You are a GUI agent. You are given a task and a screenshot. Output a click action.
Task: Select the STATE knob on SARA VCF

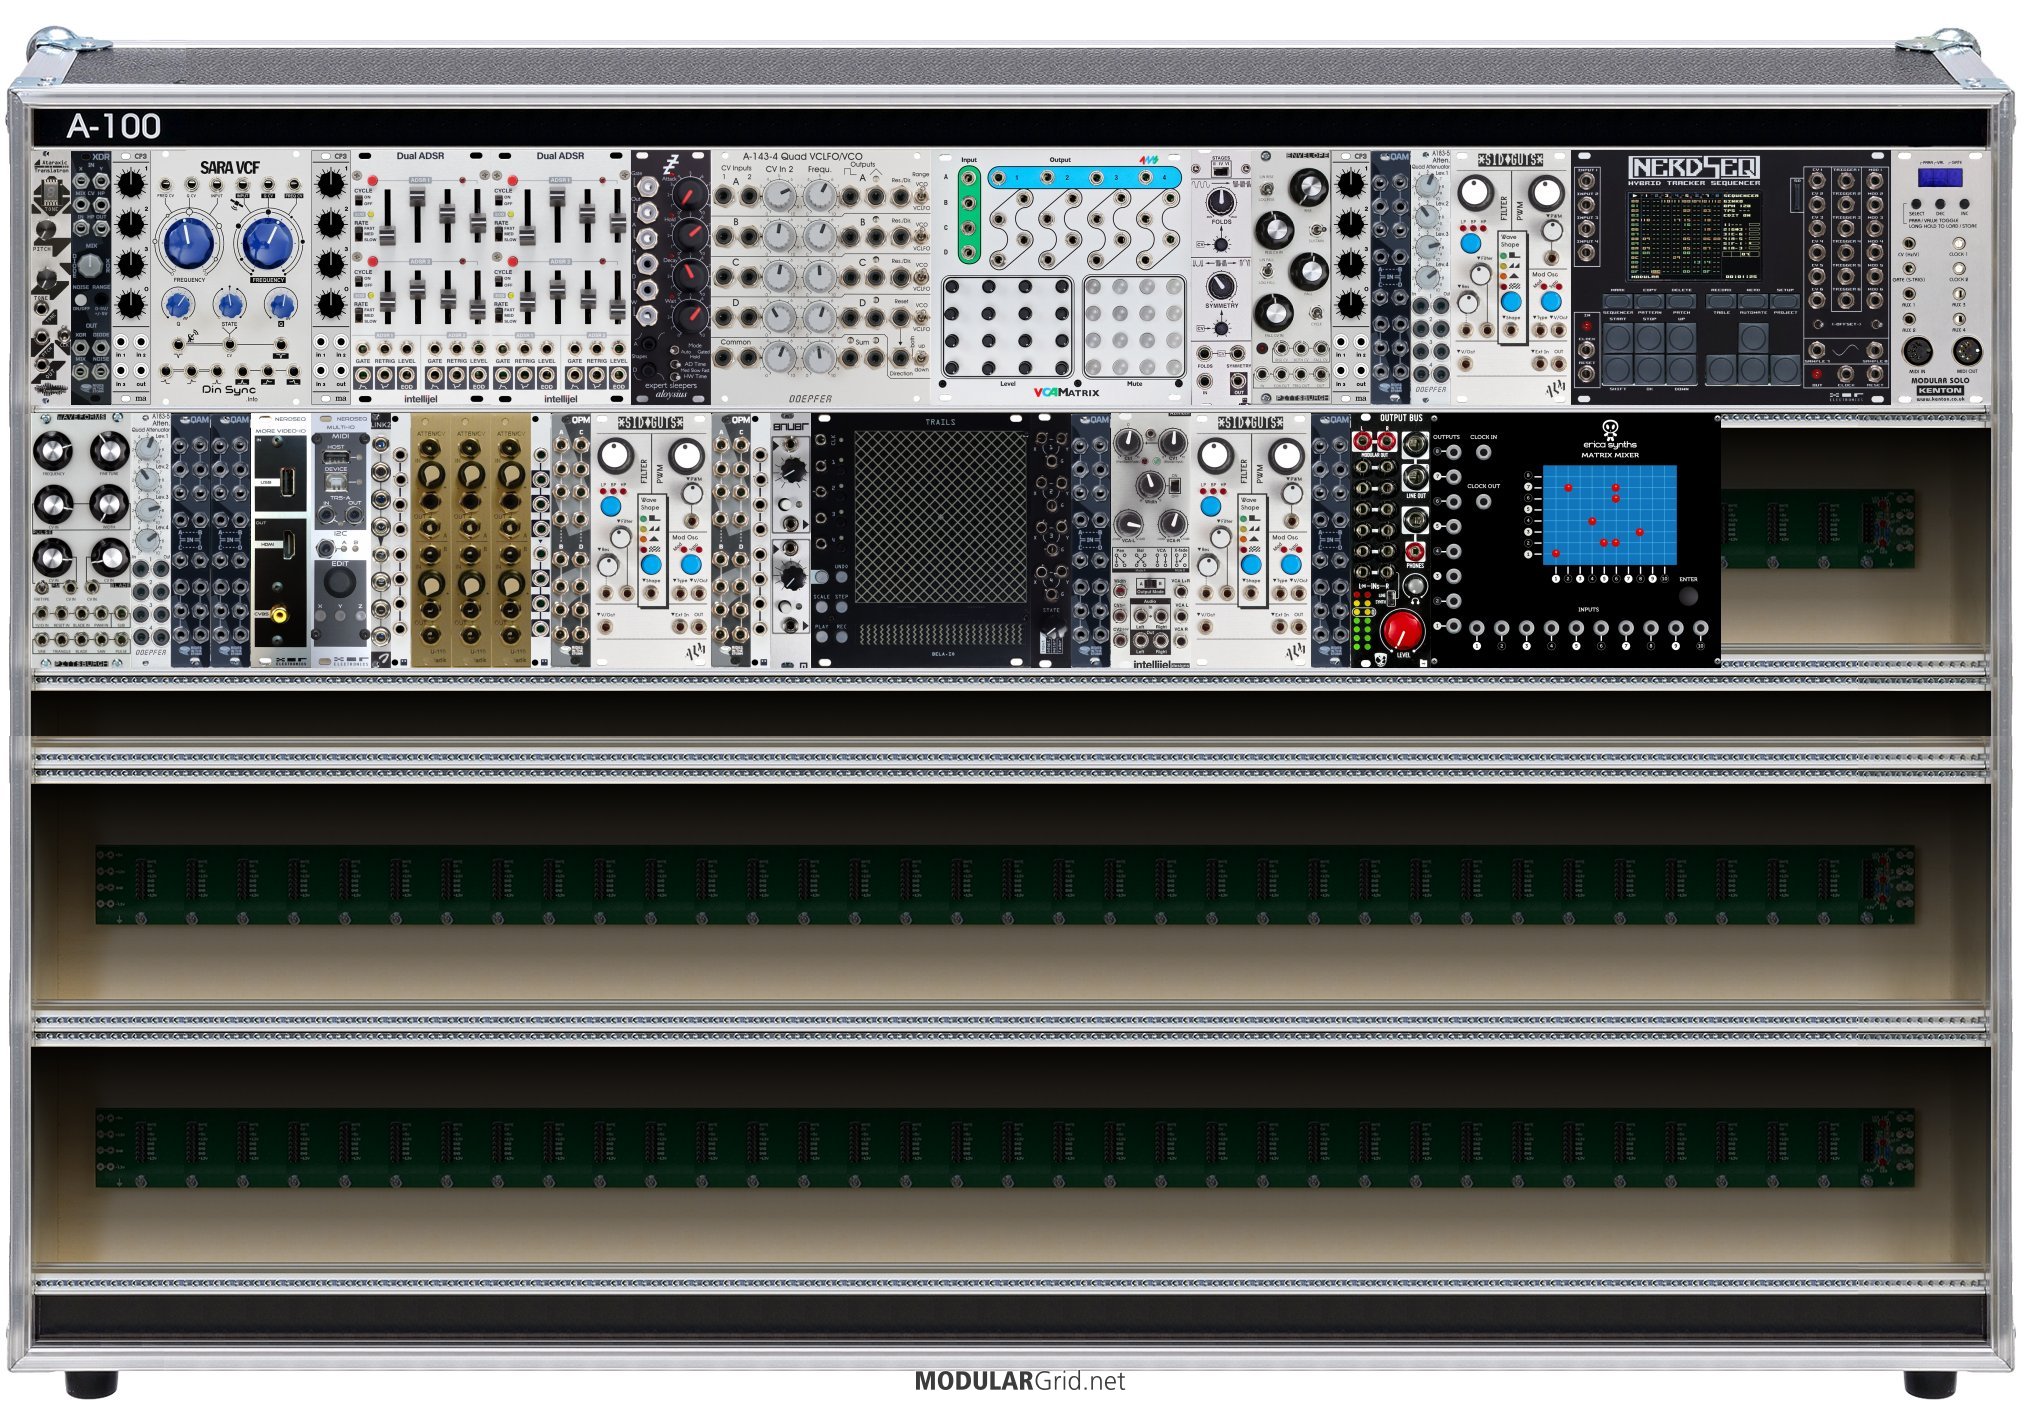[230, 304]
